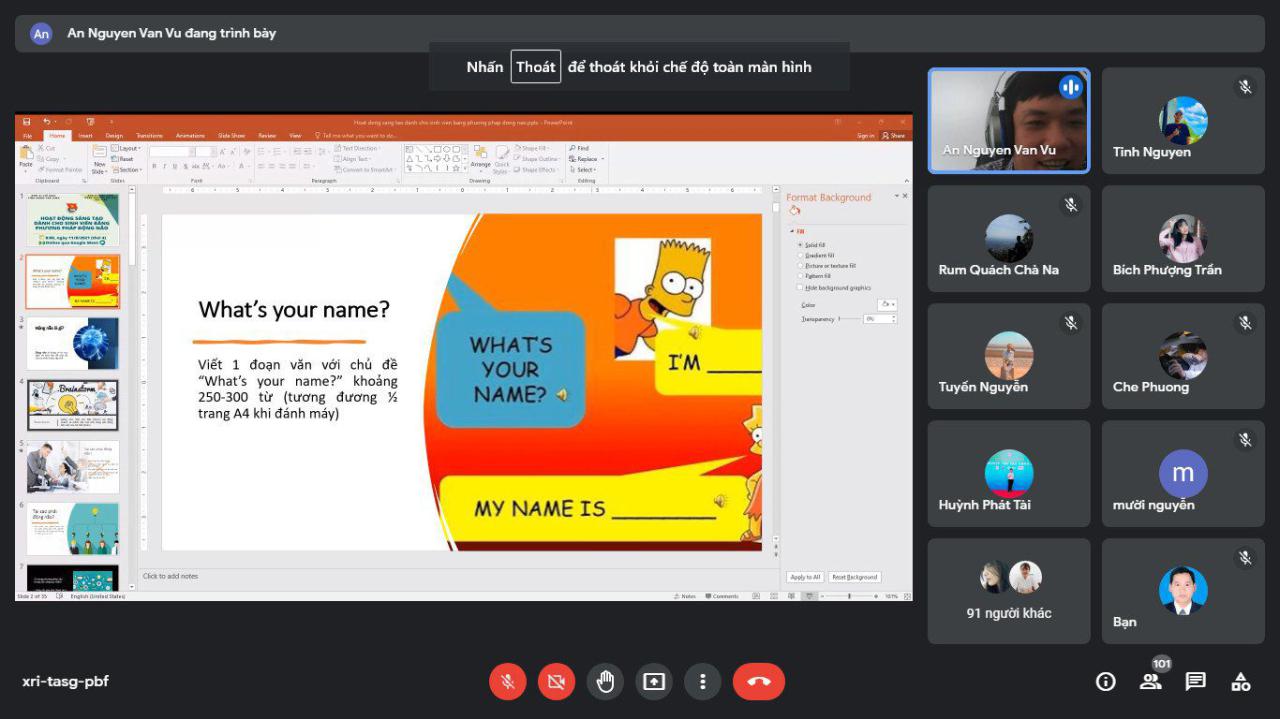The width and height of the screenshot is (1280, 719).
Task: Switch to the Design ribbon tab
Action: pyautogui.click(x=114, y=136)
